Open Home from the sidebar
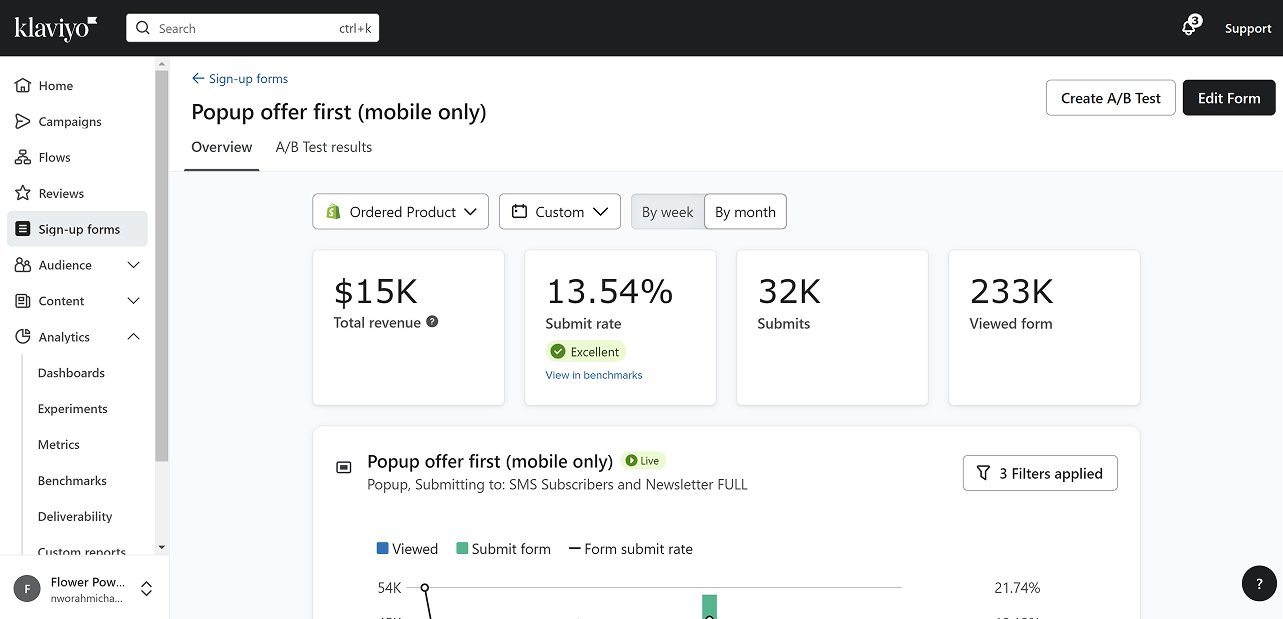Screen dimensions: 1283x619 click(x=56, y=86)
